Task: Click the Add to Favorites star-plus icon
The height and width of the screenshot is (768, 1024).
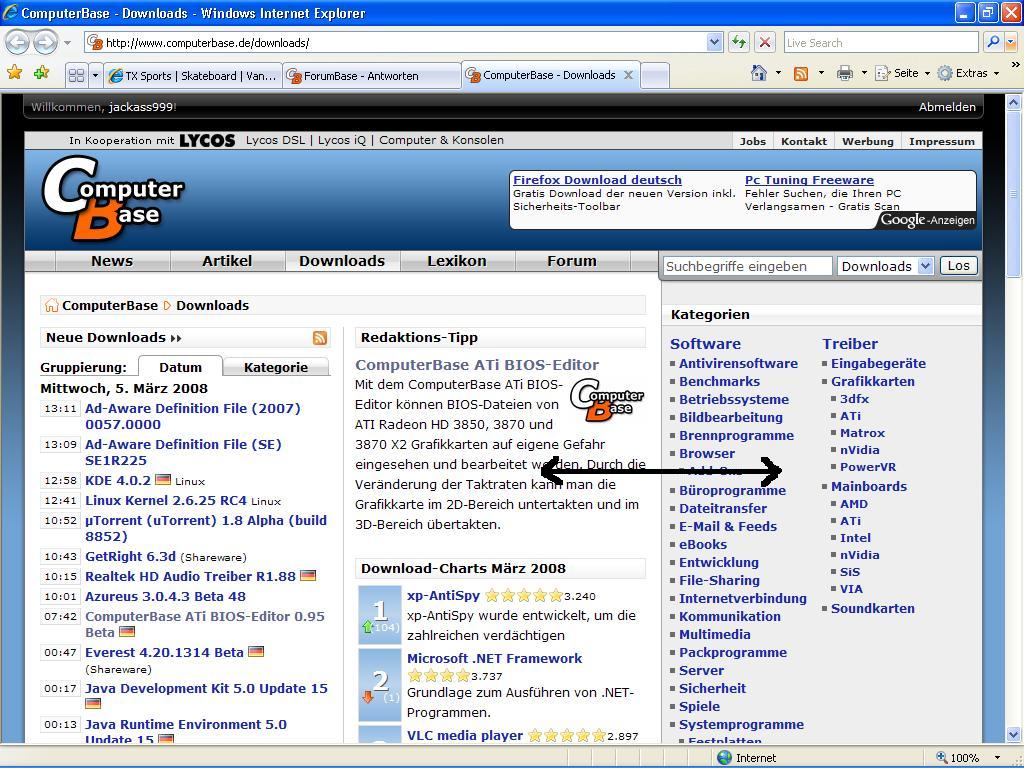Action: pyautogui.click(x=41, y=72)
